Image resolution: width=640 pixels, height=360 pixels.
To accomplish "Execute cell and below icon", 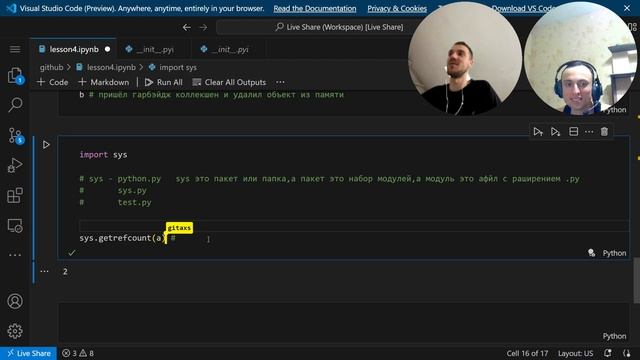I will (555, 132).
